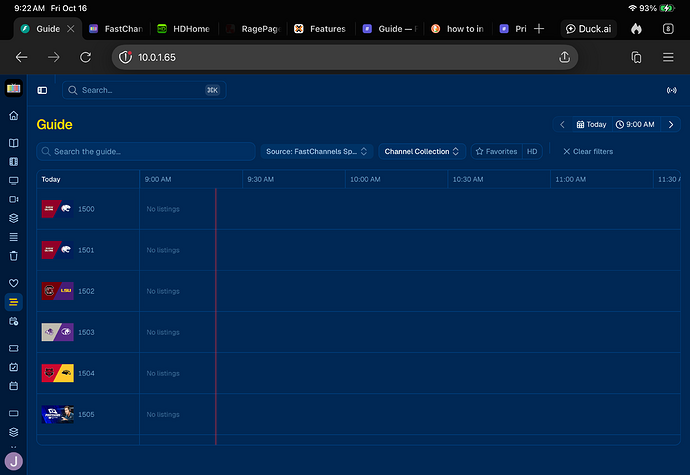Click the site privacy shield icon
Screen dimensions: 690x475
click(125, 57)
